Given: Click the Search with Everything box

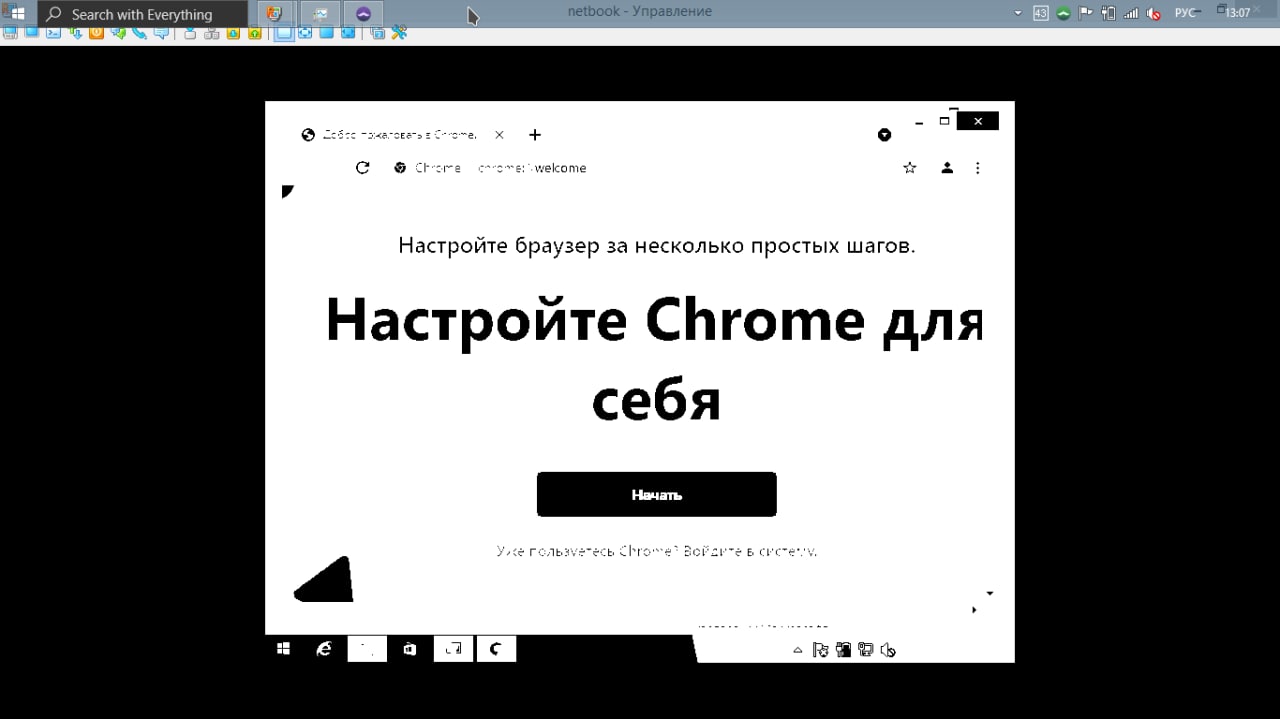Looking at the screenshot, I should pos(143,14).
